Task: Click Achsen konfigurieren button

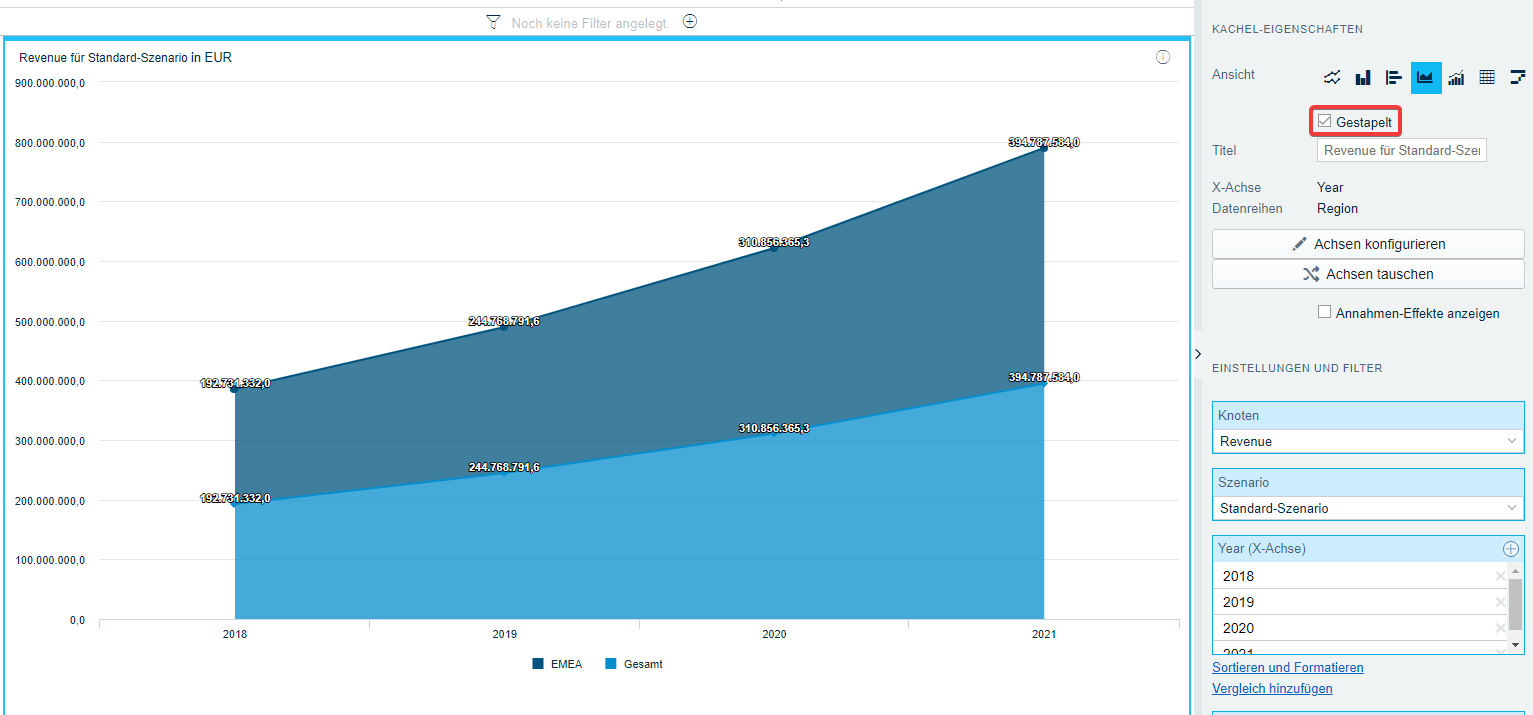Action: pos(1367,244)
